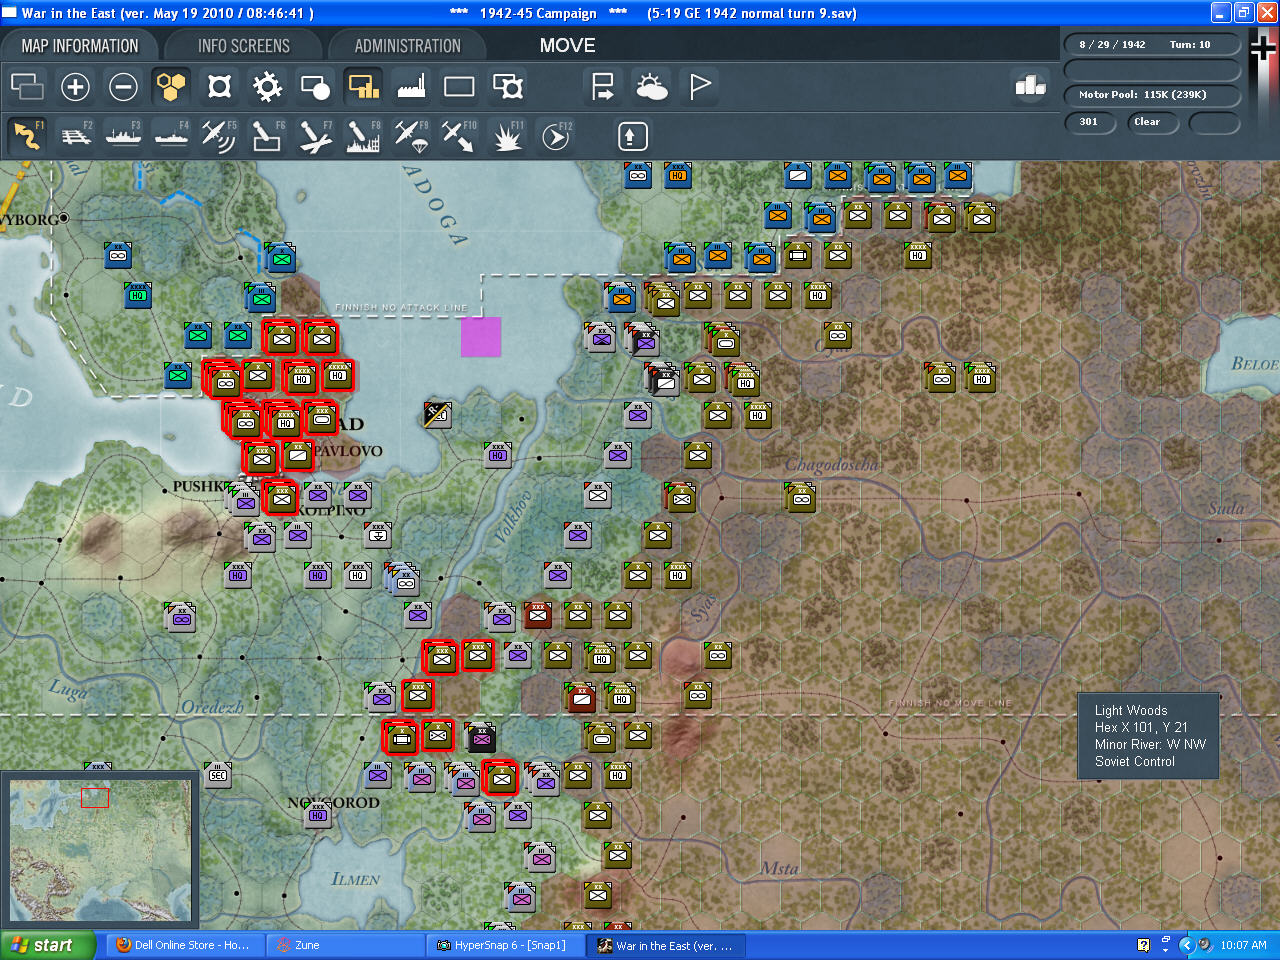Select the black-and-yellow diagonal counter in the lake
This screenshot has height=960, width=1280.
438,414
